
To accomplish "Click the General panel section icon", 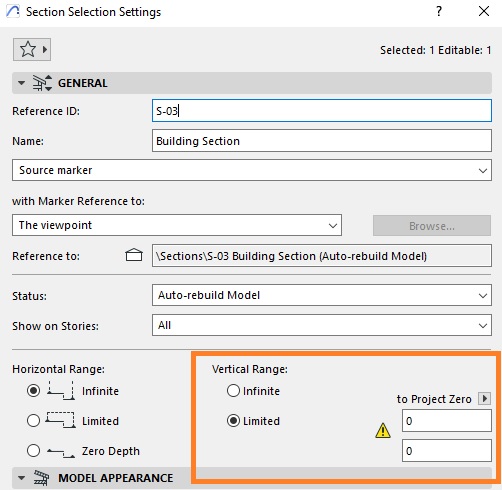I will (x=42, y=83).
